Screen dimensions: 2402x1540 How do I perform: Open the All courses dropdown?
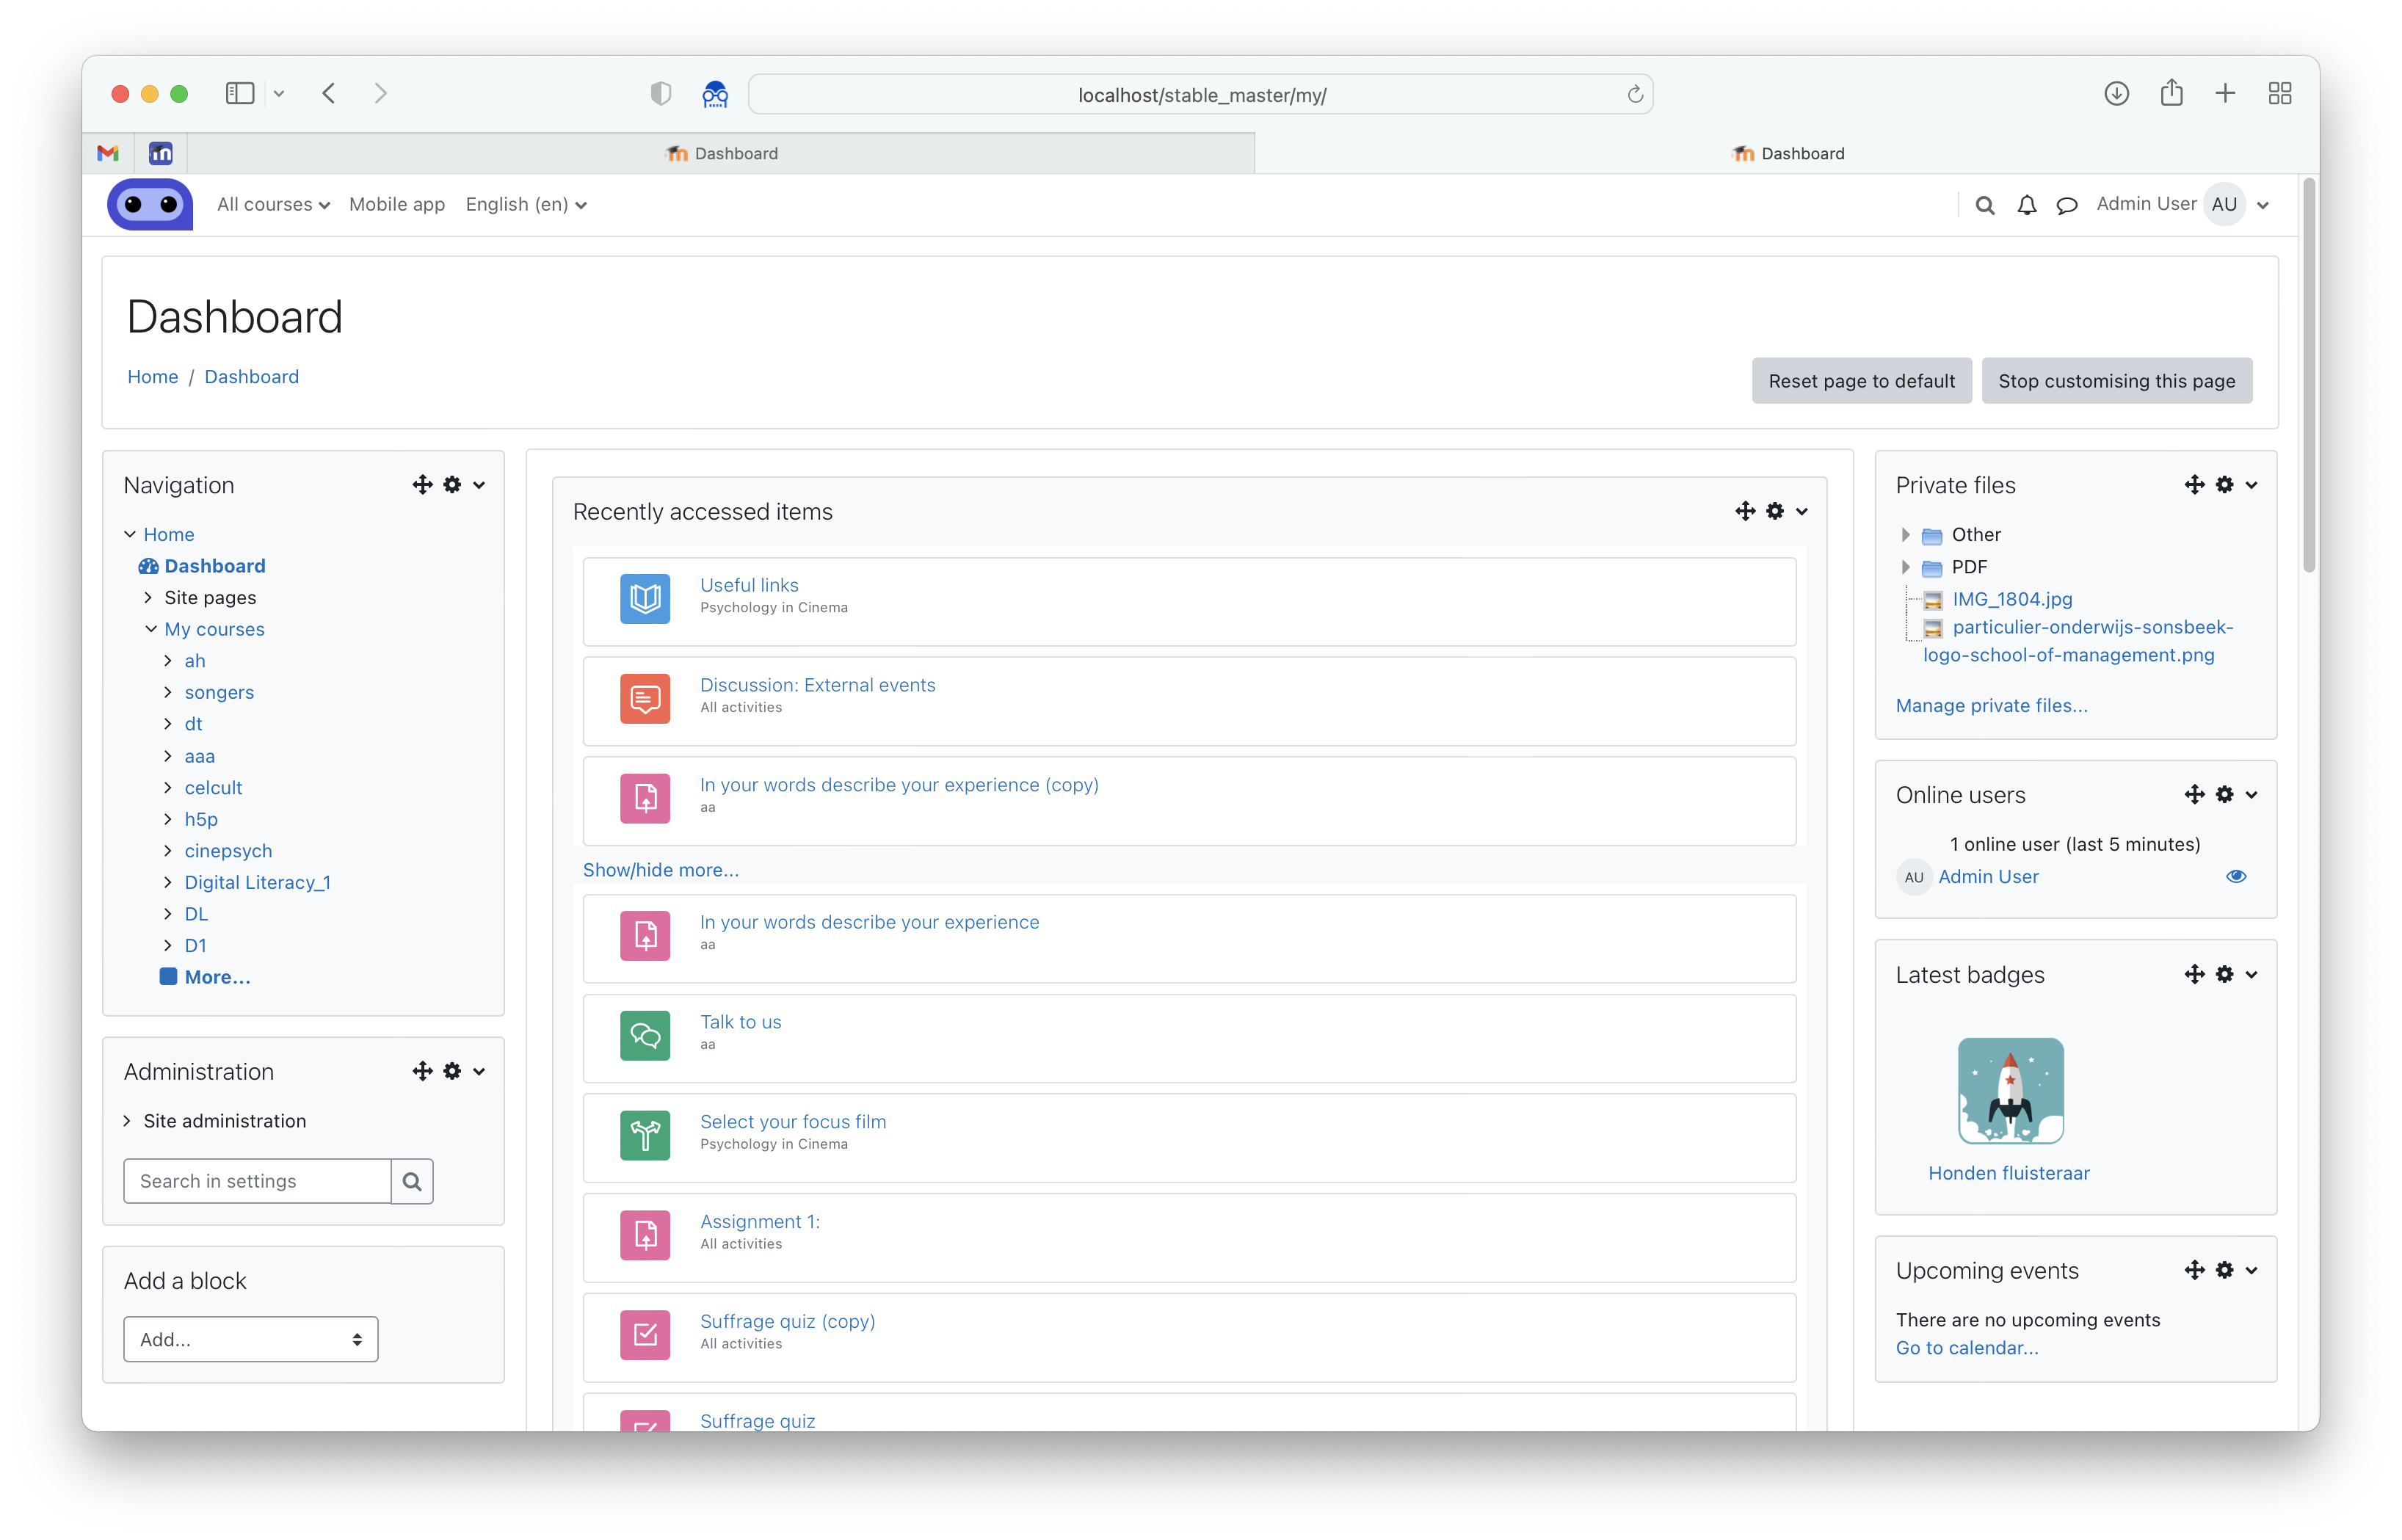click(x=273, y=204)
